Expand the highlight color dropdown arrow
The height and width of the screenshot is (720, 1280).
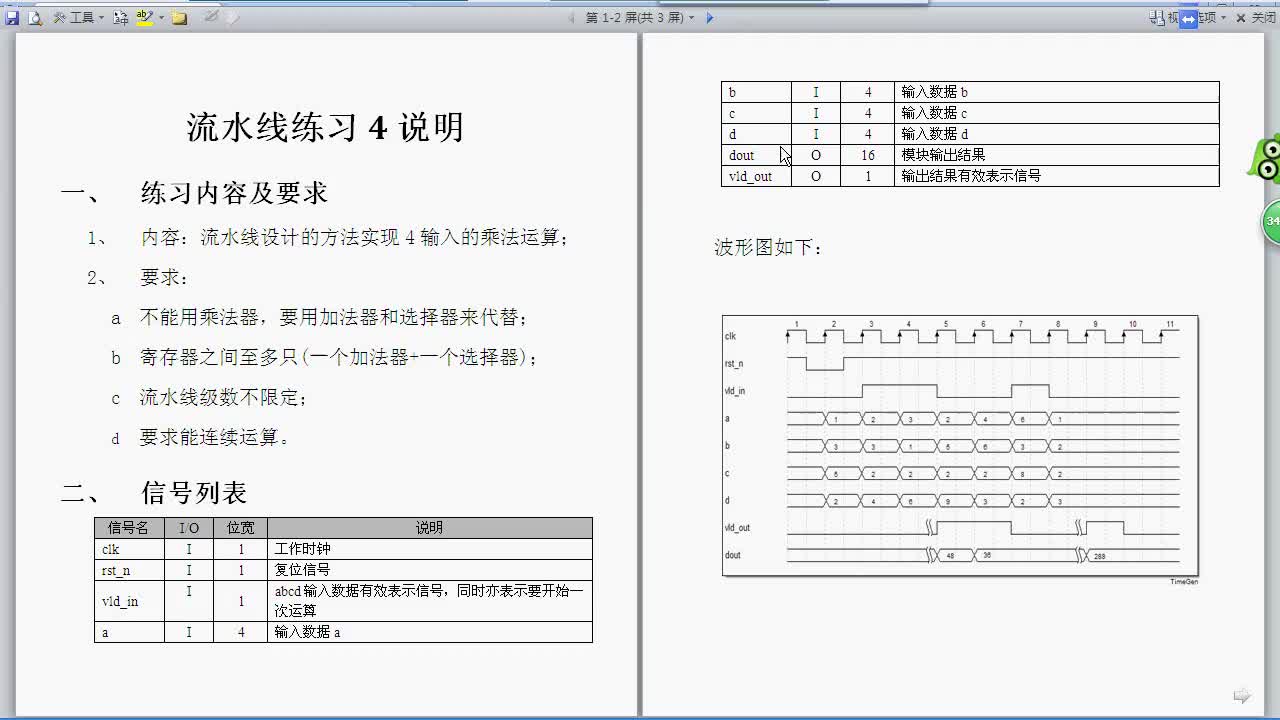pyautogui.click(x=161, y=18)
